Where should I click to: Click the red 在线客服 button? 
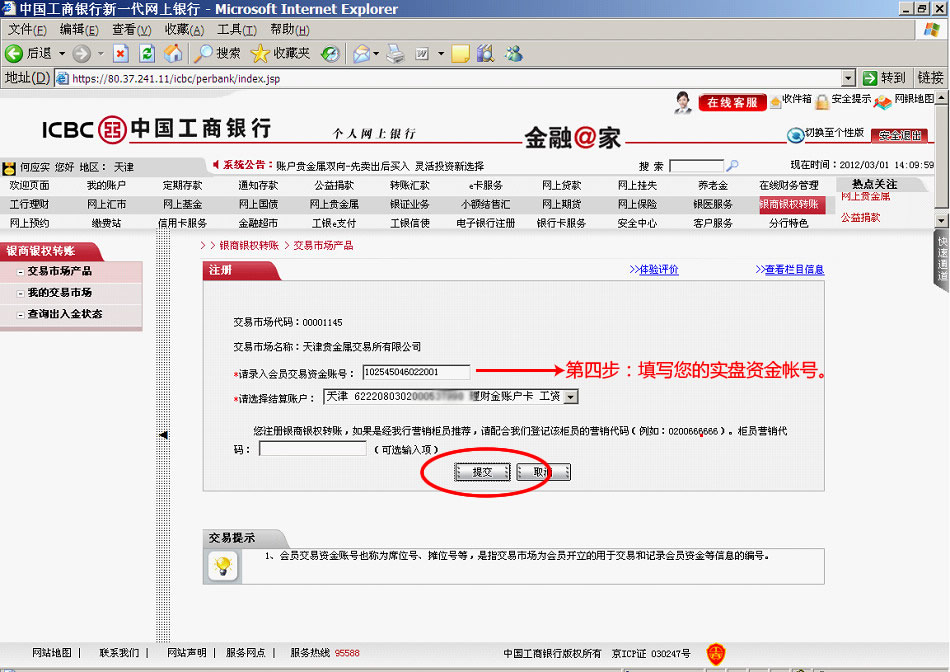pos(732,102)
